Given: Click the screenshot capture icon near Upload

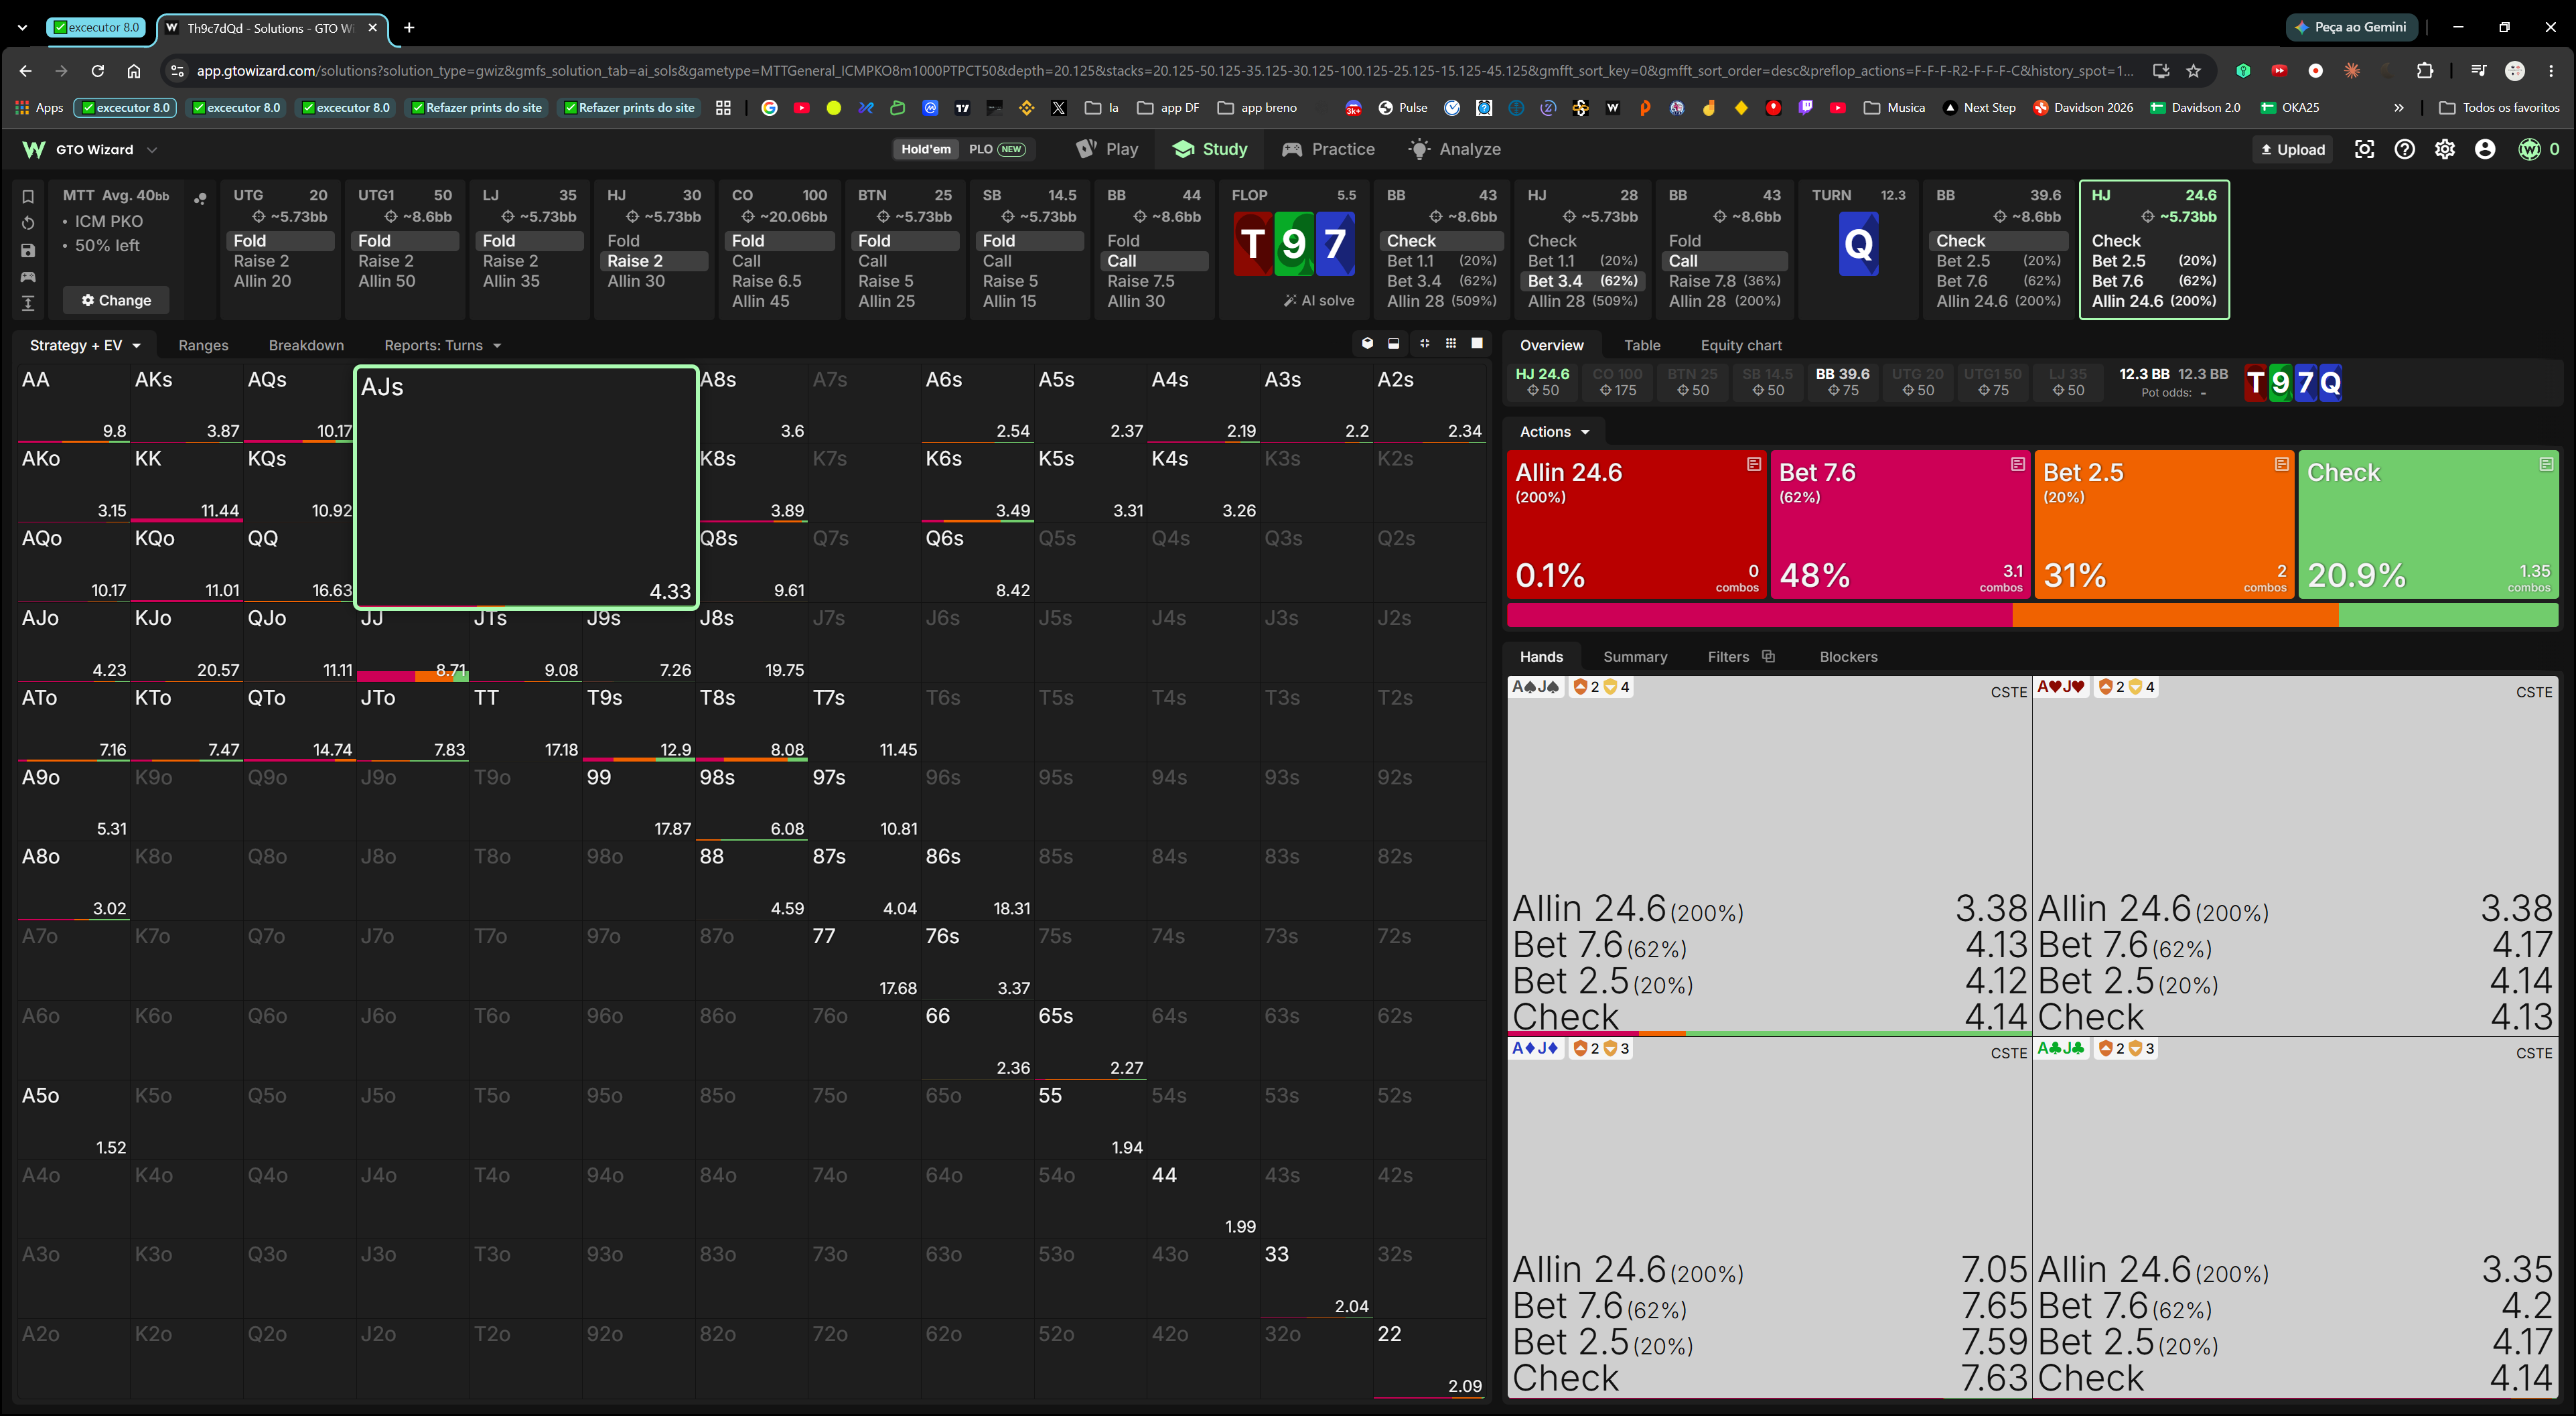Looking at the screenshot, I should [x=2364, y=149].
